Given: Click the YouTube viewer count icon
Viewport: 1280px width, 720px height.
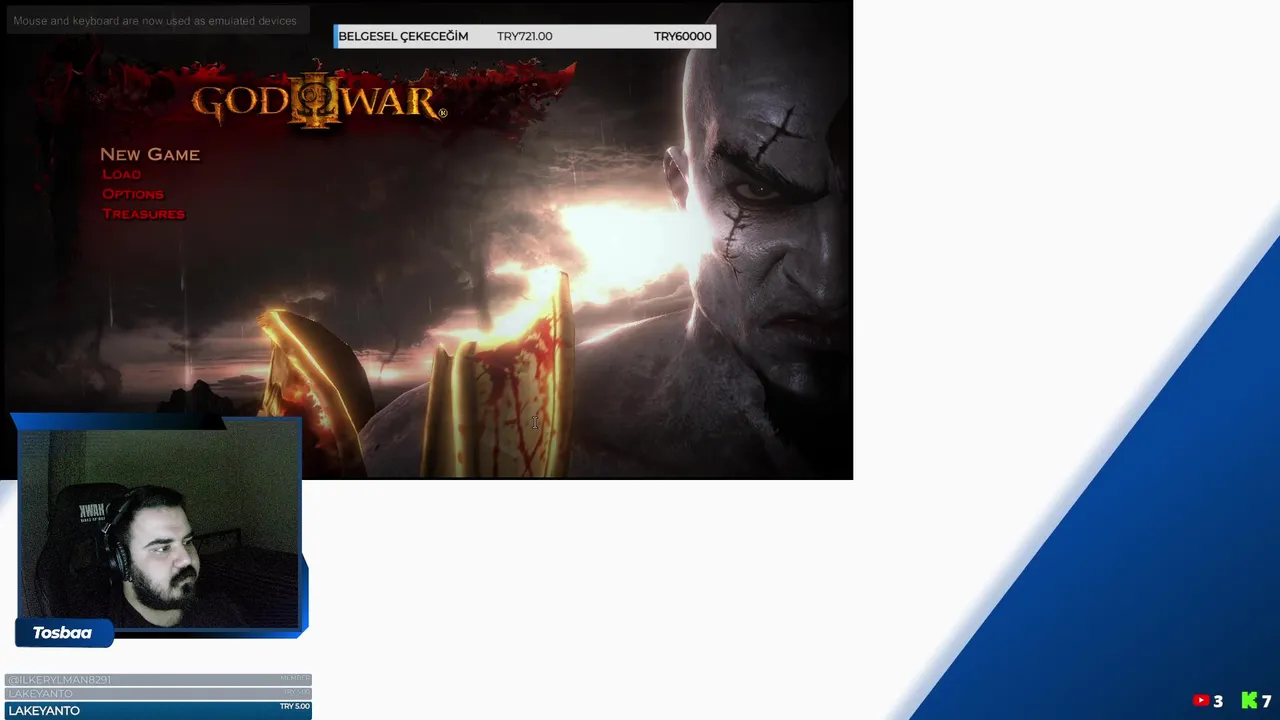Looking at the screenshot, I should click(1201, 701).
